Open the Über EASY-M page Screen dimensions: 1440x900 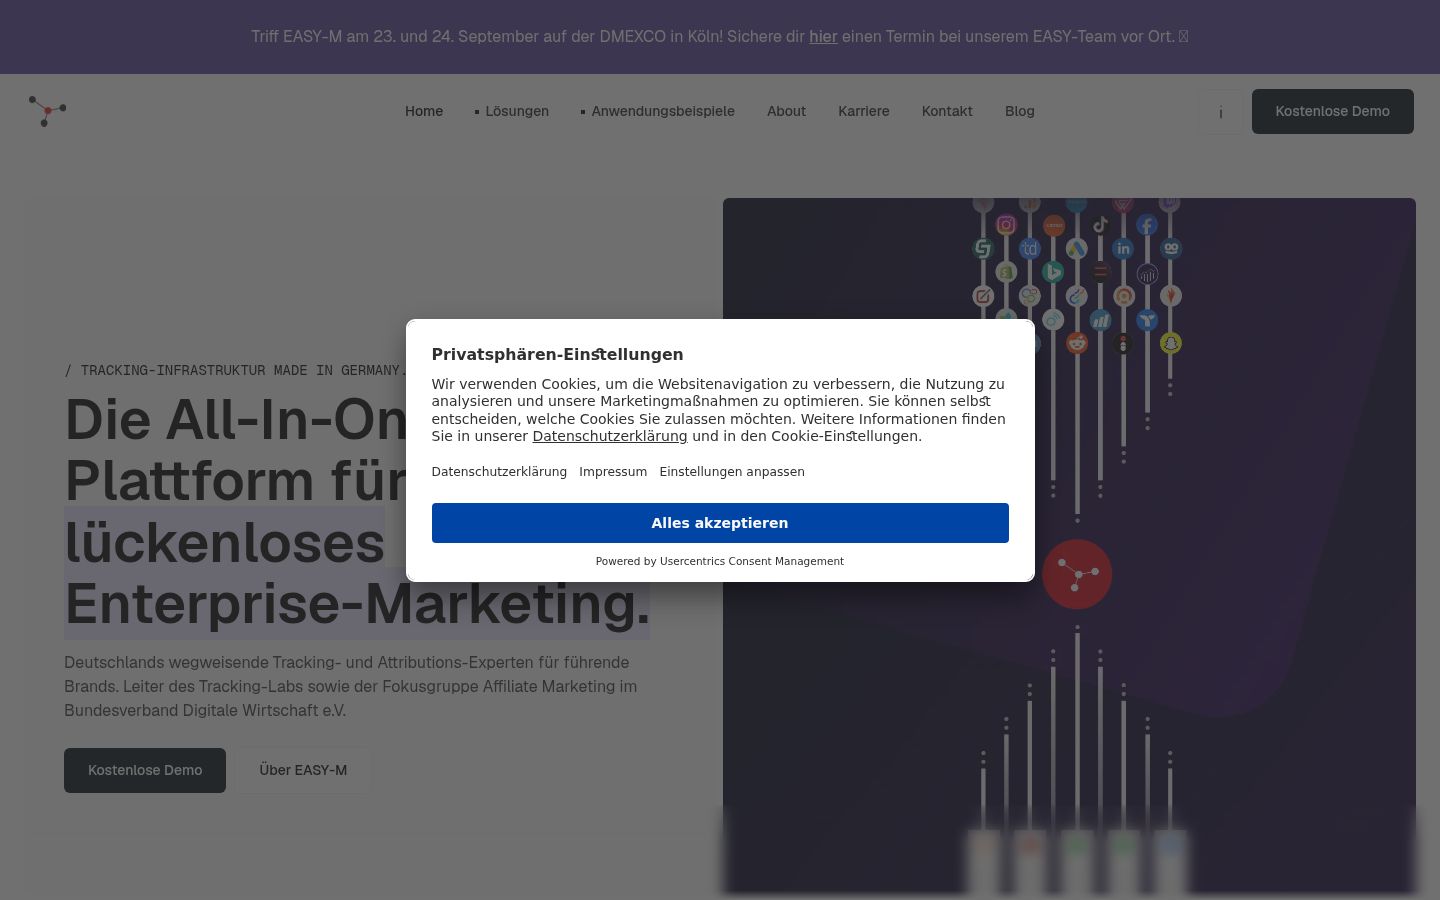point(303,770)
